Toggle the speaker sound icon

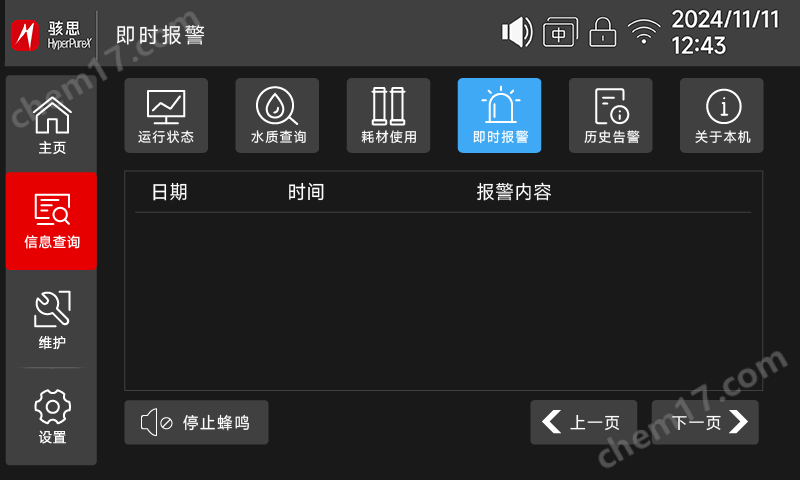click(517, 32)
